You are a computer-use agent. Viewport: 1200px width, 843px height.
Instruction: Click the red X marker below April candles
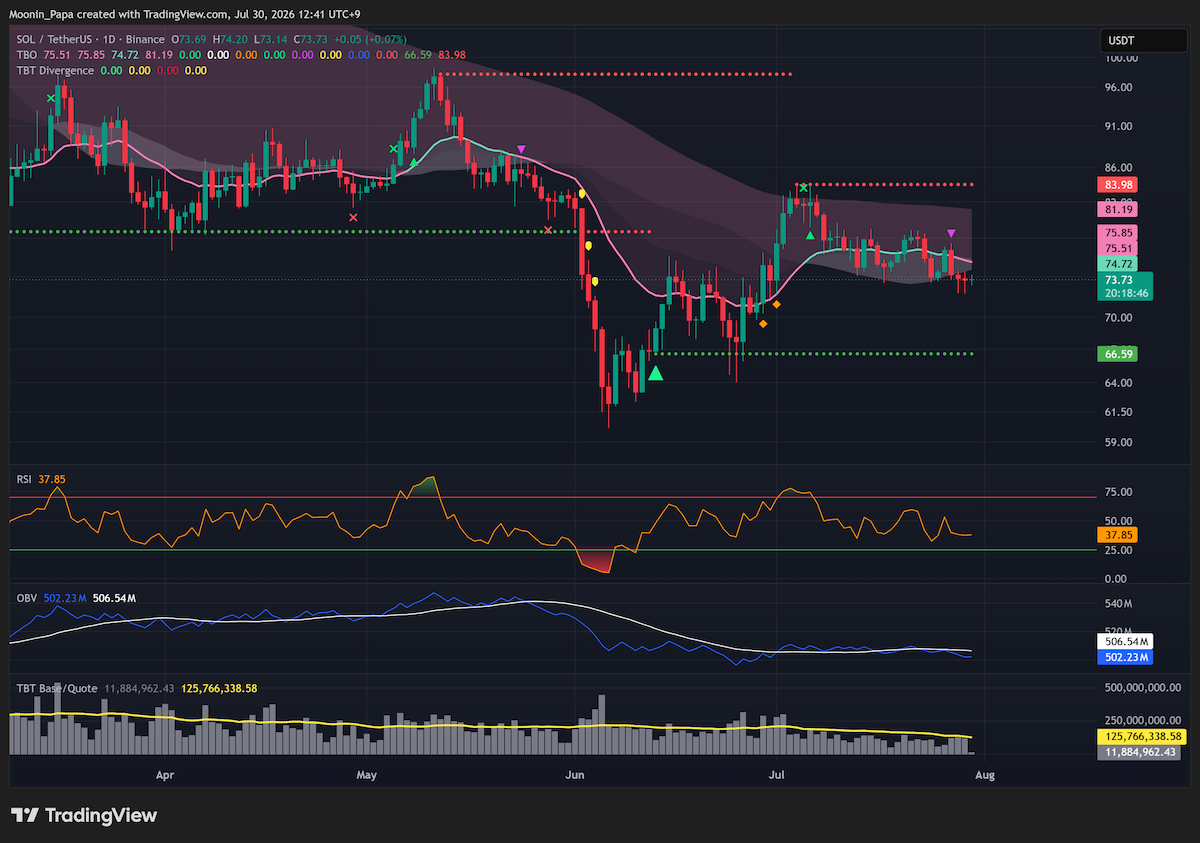point(353,217)
